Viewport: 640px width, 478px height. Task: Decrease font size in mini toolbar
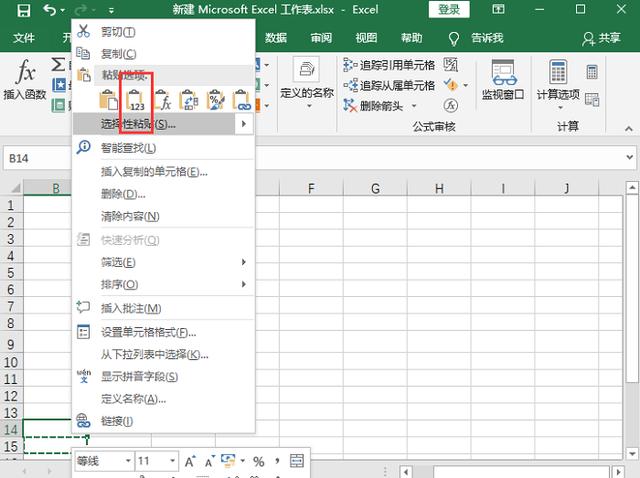click(x=209, y=462)
